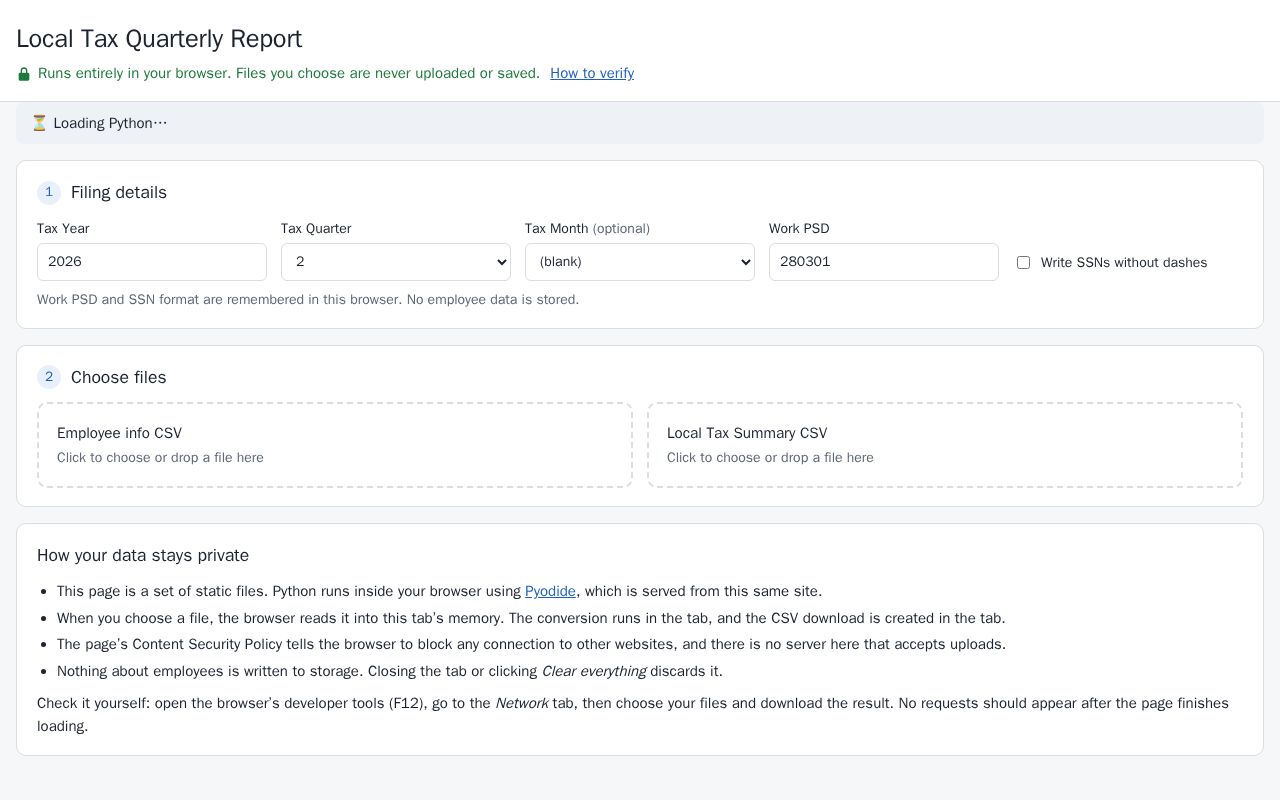This screenshot has height=800, width=1280.
Task: Click the 'No employee data is stored' note
Action: tap(491, 299)
